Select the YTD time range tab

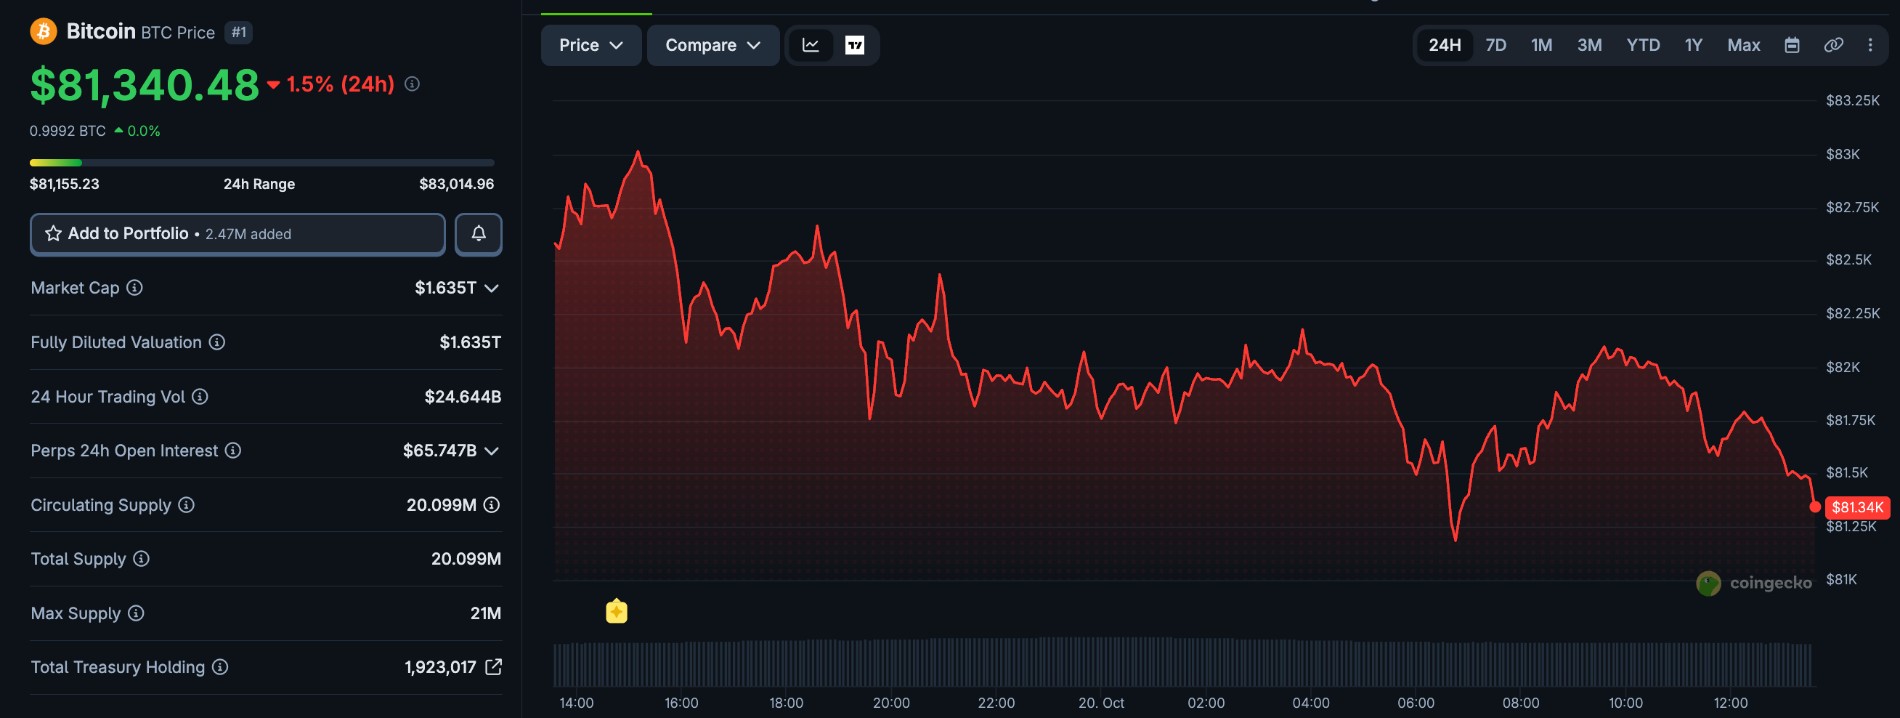click(1643, 45)
